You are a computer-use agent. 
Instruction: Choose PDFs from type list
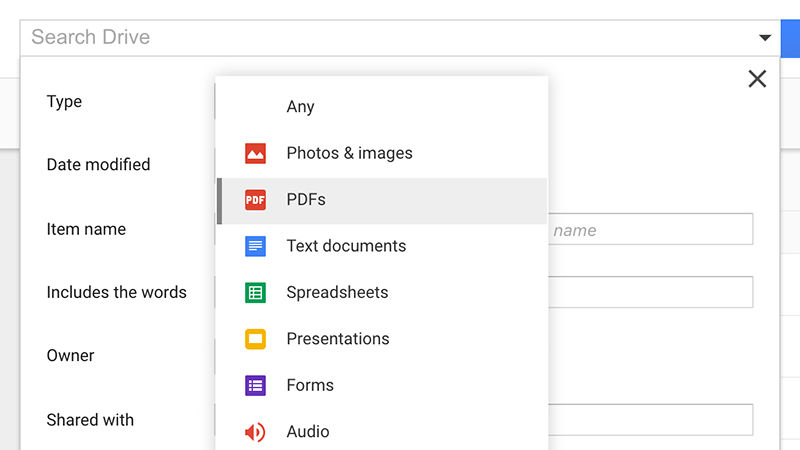306,200
